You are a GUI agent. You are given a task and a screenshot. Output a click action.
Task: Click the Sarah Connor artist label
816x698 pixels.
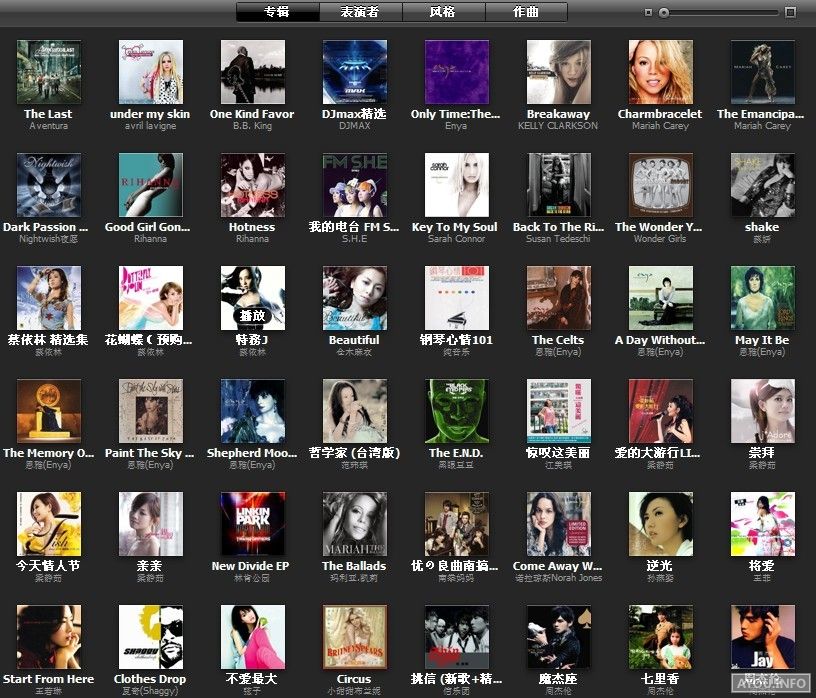pos(456,239)
